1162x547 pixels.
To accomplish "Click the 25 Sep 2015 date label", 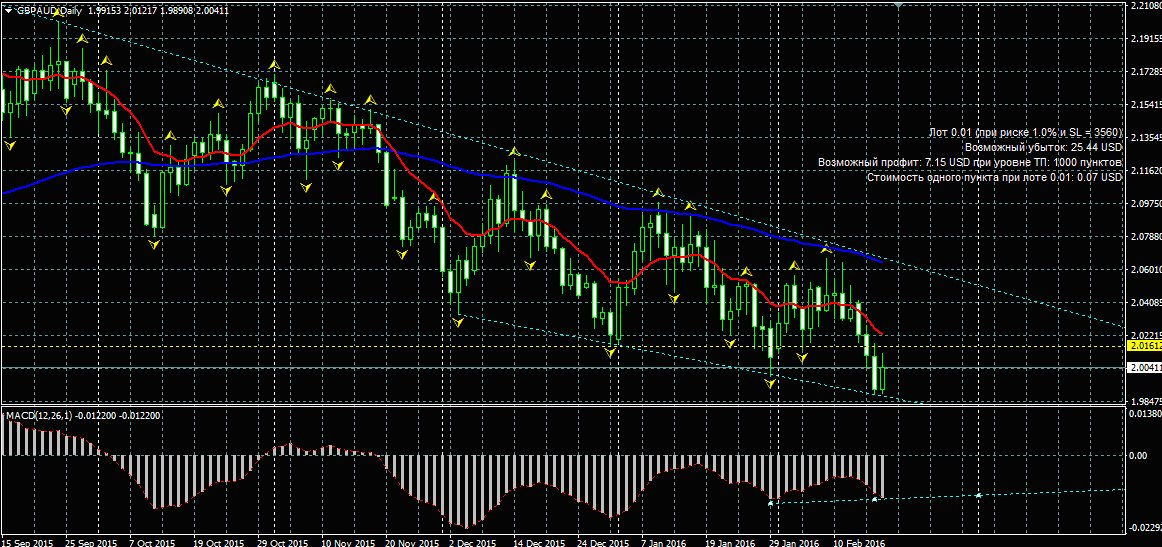I will click(x=92, y=543).
